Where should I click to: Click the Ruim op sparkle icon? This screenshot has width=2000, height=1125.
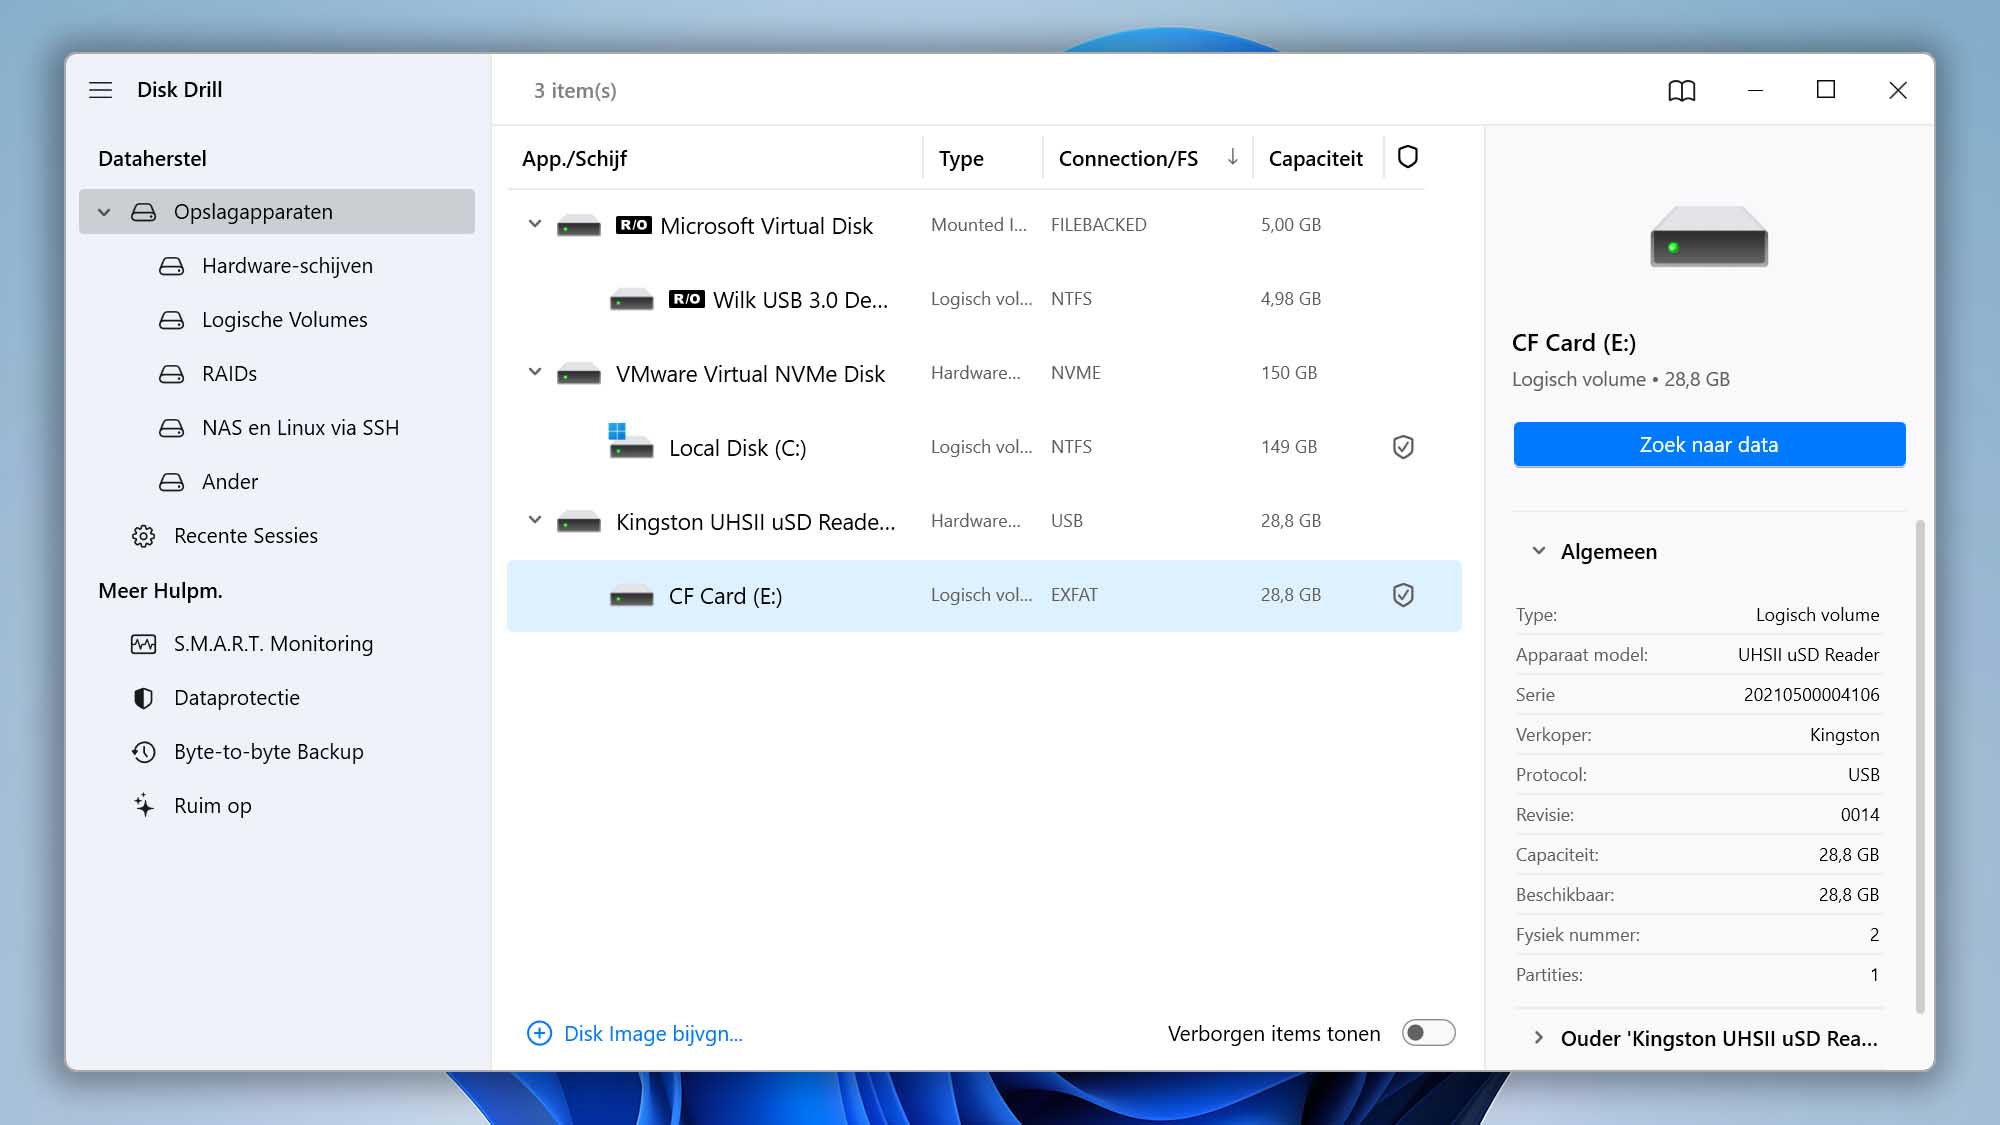point(144,805)
